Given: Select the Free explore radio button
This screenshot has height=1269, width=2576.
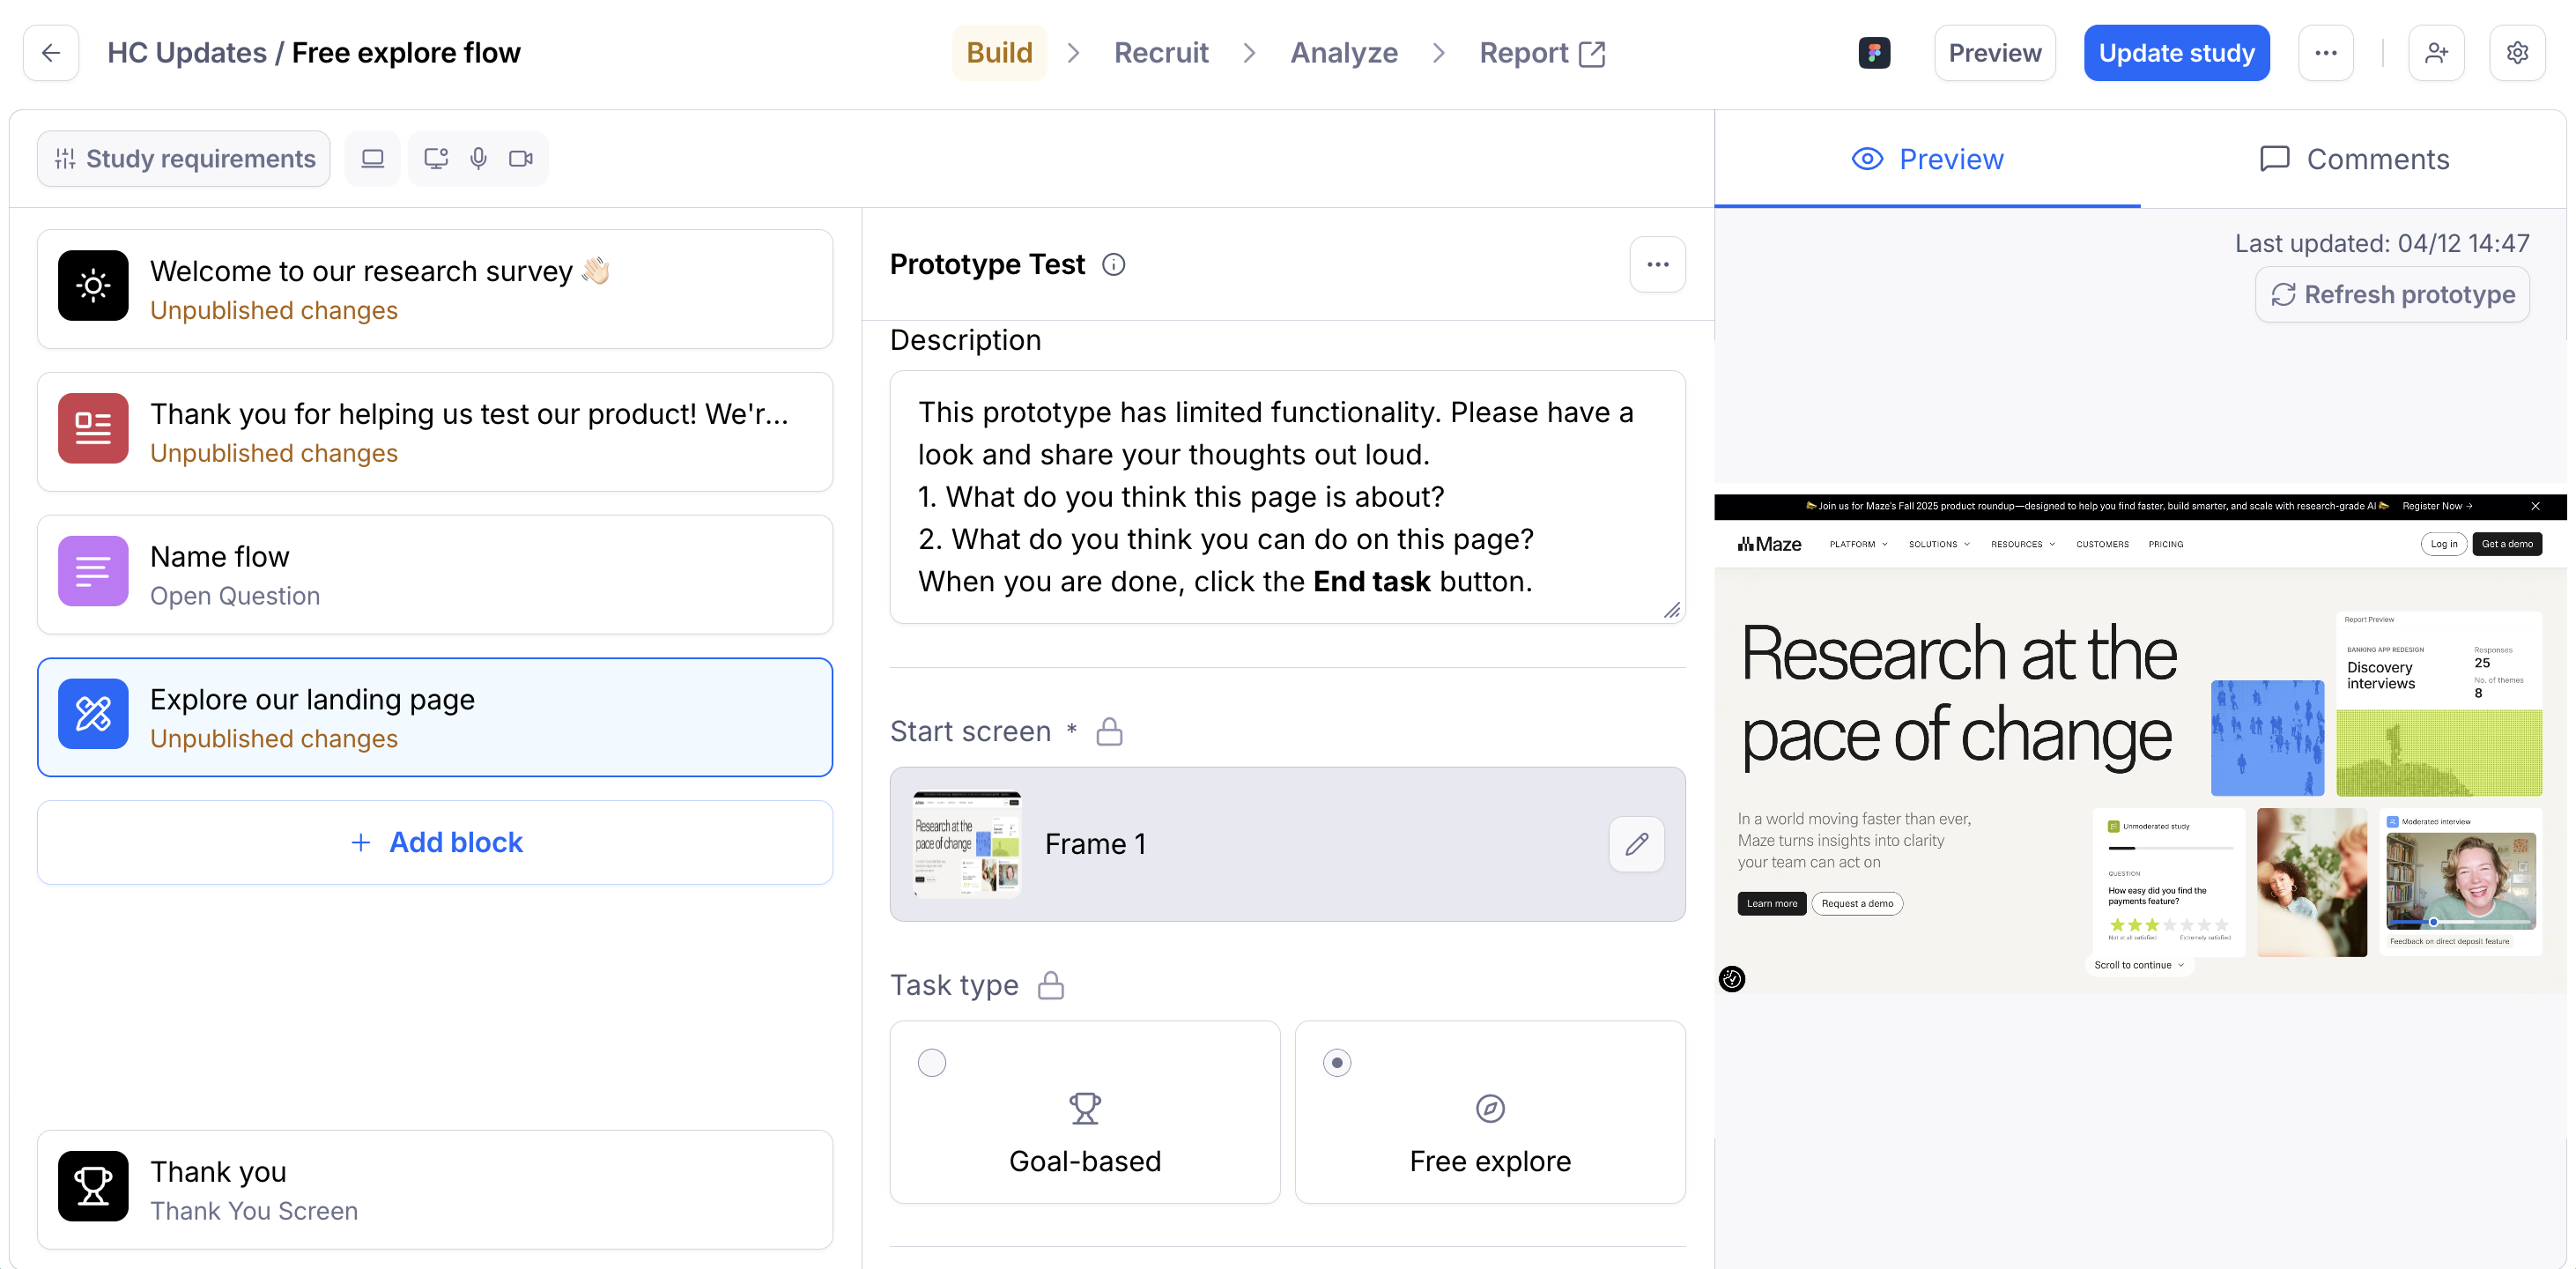Looking at the screenshot, I should (1337, 1063).
